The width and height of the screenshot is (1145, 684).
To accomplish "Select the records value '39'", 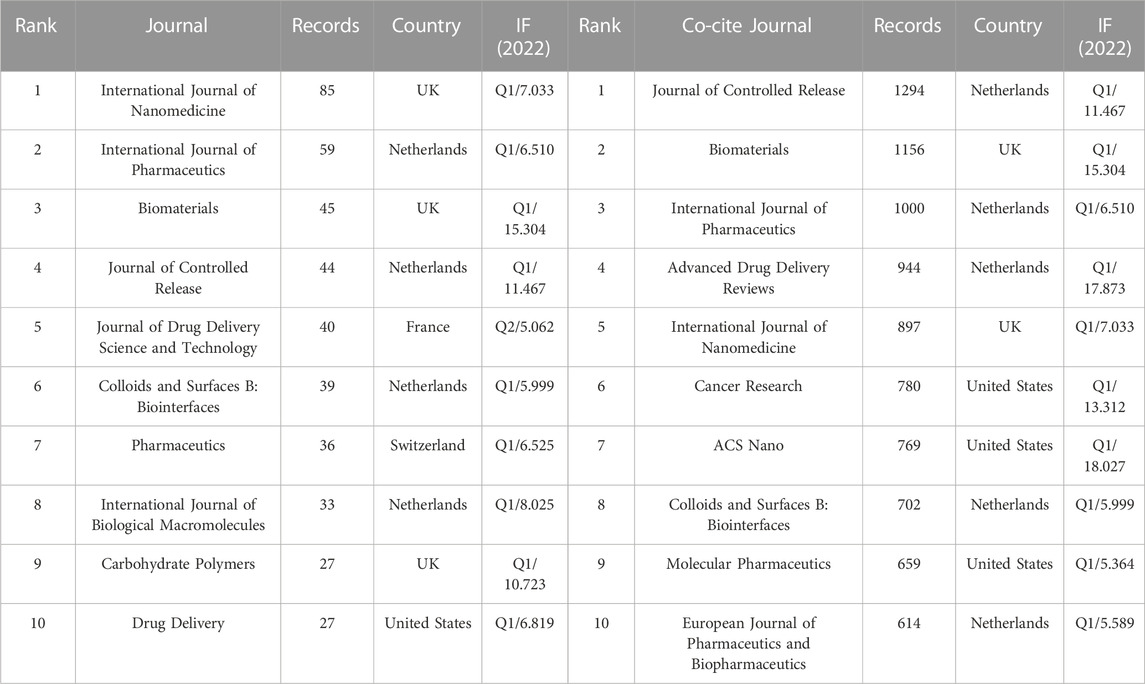I will 326,385.
